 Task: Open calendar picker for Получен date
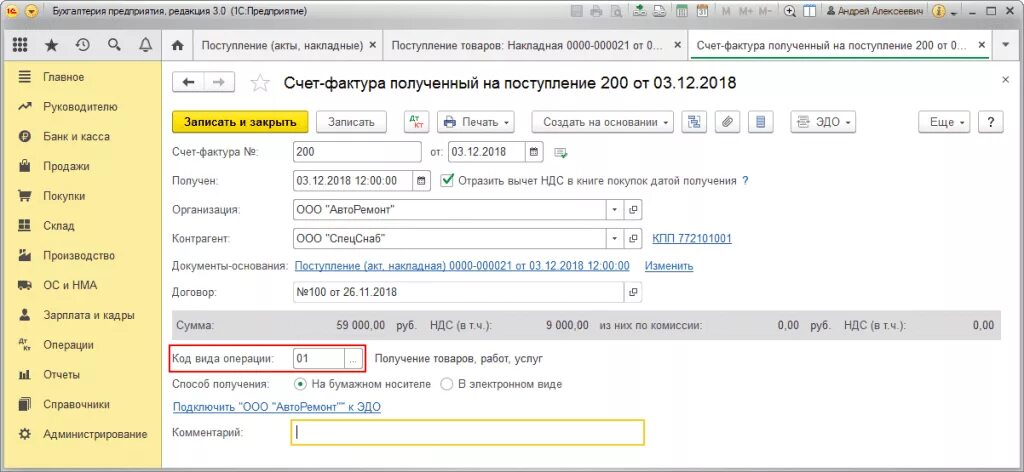click(x=422, y=181)
